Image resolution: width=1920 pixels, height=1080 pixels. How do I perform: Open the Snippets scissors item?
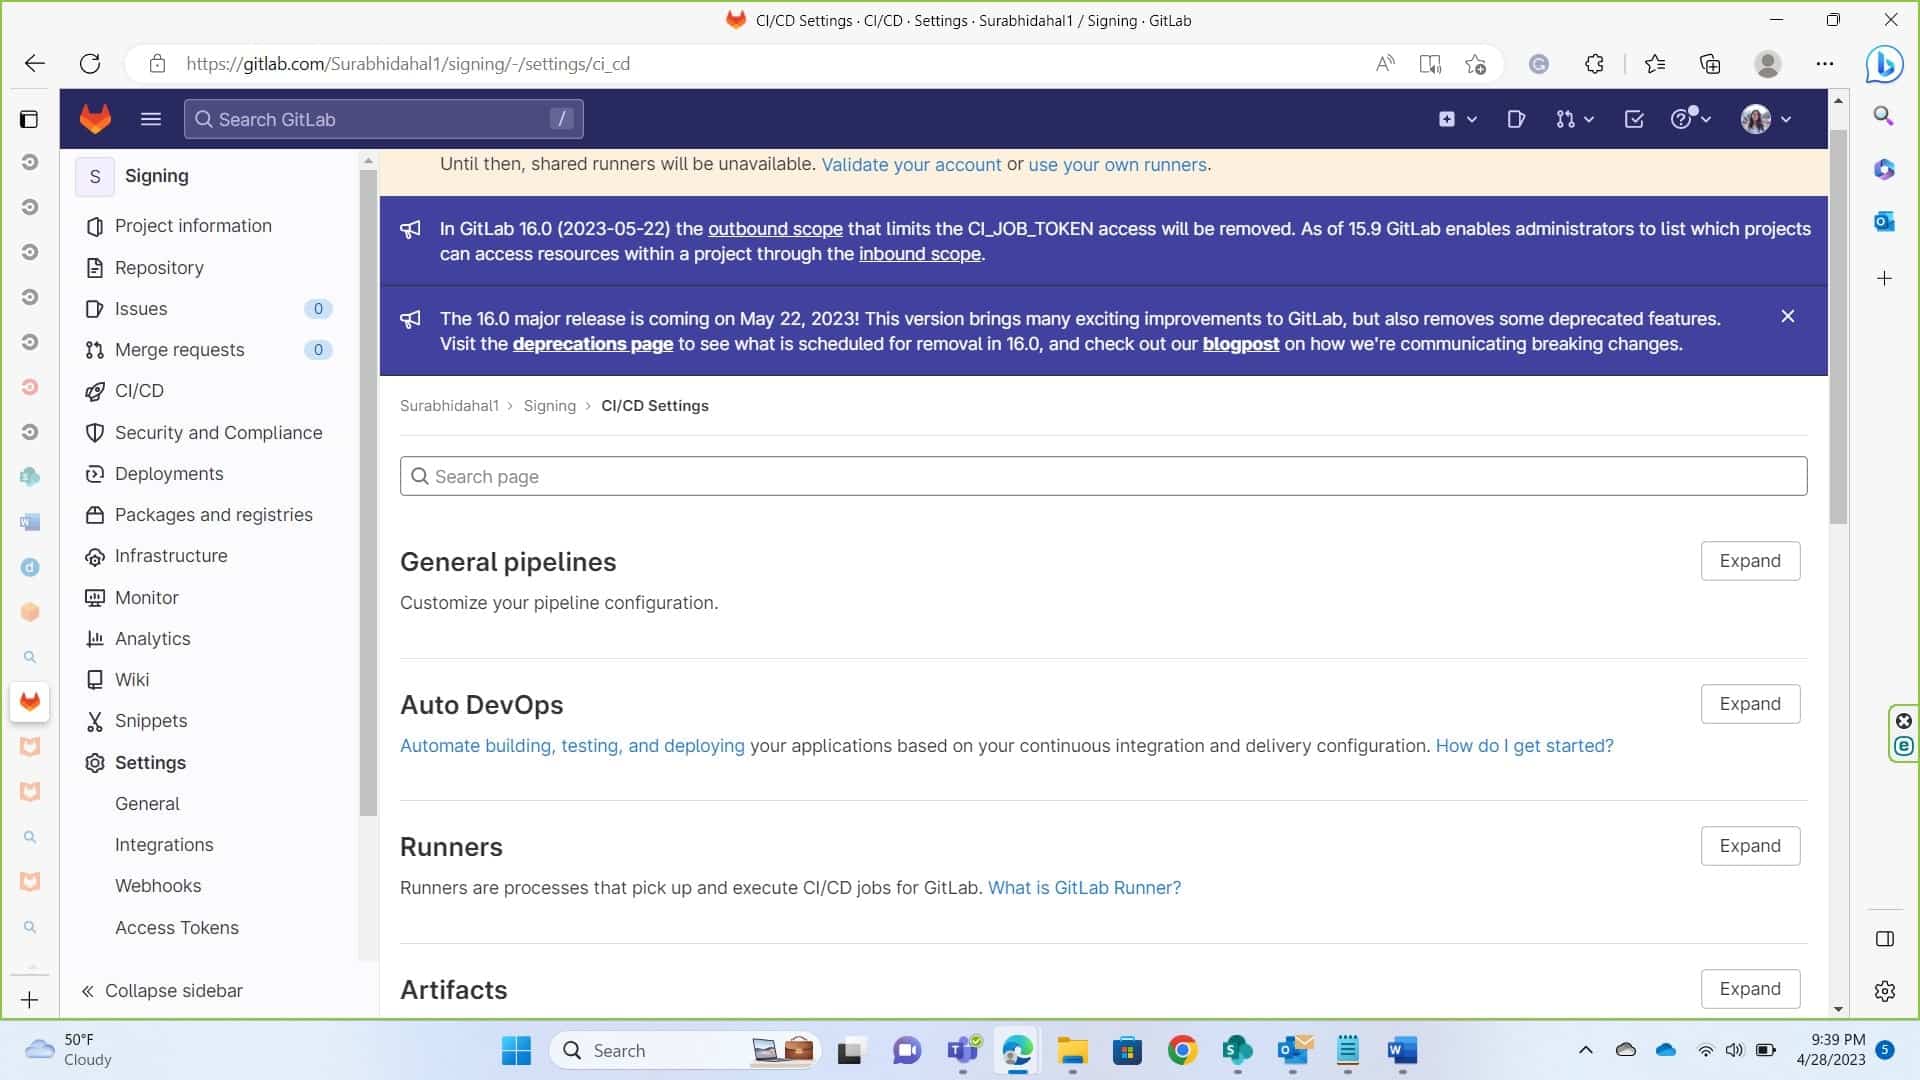[150, 721]
